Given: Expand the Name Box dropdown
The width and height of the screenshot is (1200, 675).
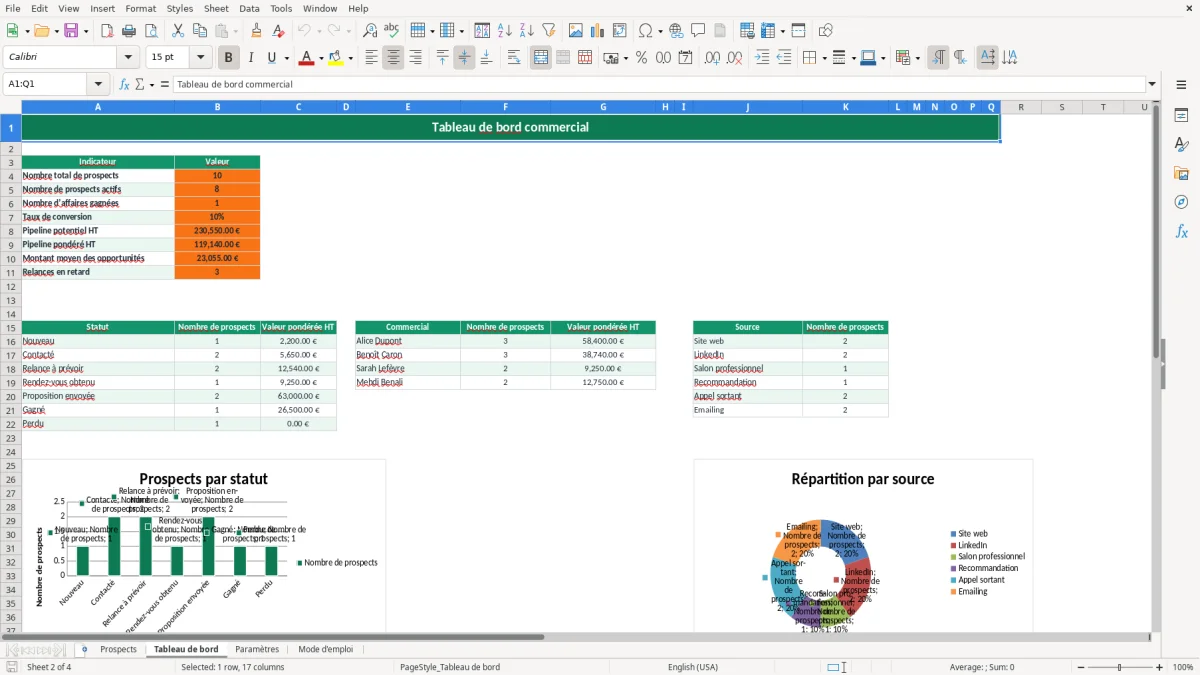Looking at the screenshot, I should pos(98,84).
